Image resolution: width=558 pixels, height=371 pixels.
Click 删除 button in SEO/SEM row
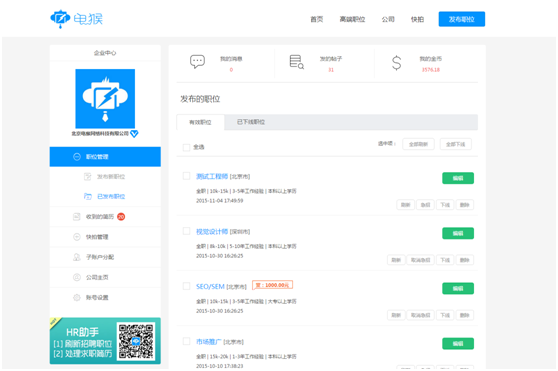(x=465, y=315)
